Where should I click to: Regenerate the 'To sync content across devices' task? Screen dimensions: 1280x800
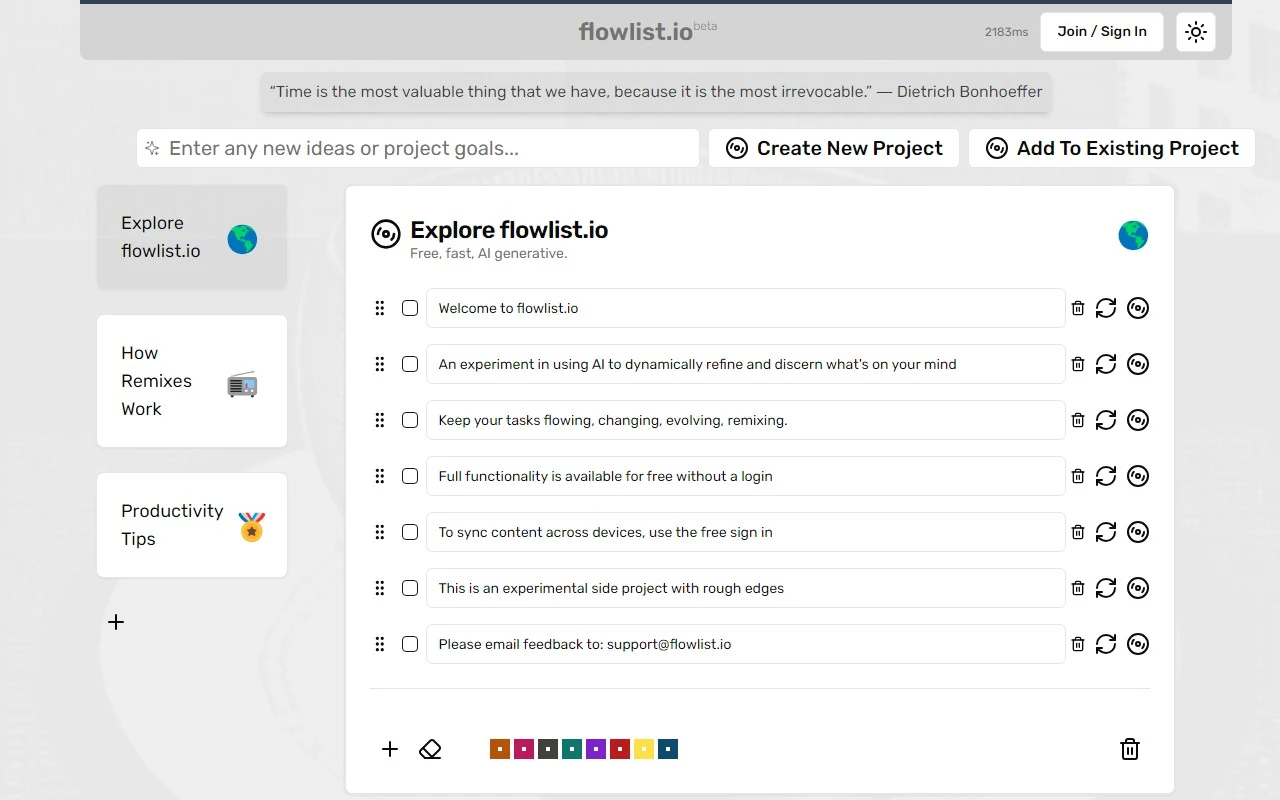tap(1106, 532)
